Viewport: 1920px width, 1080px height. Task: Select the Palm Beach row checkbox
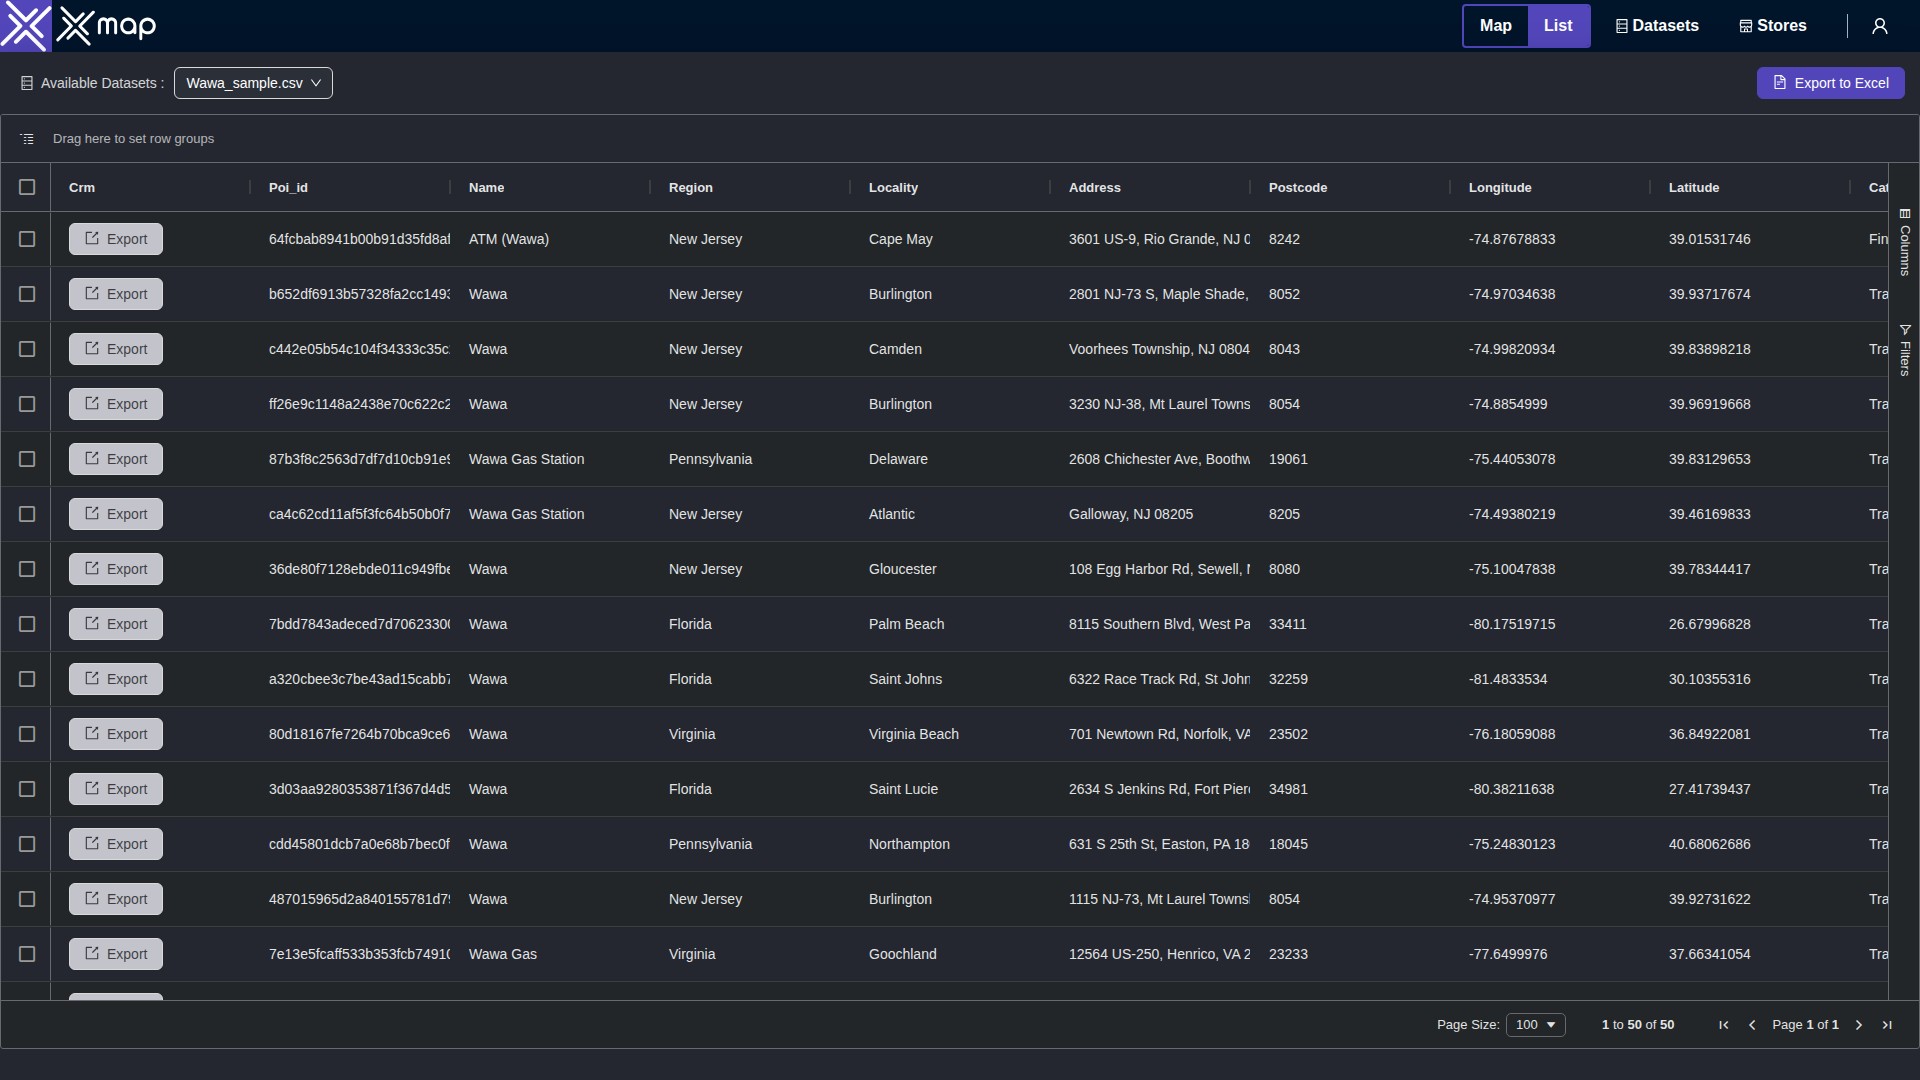point(27,624)
